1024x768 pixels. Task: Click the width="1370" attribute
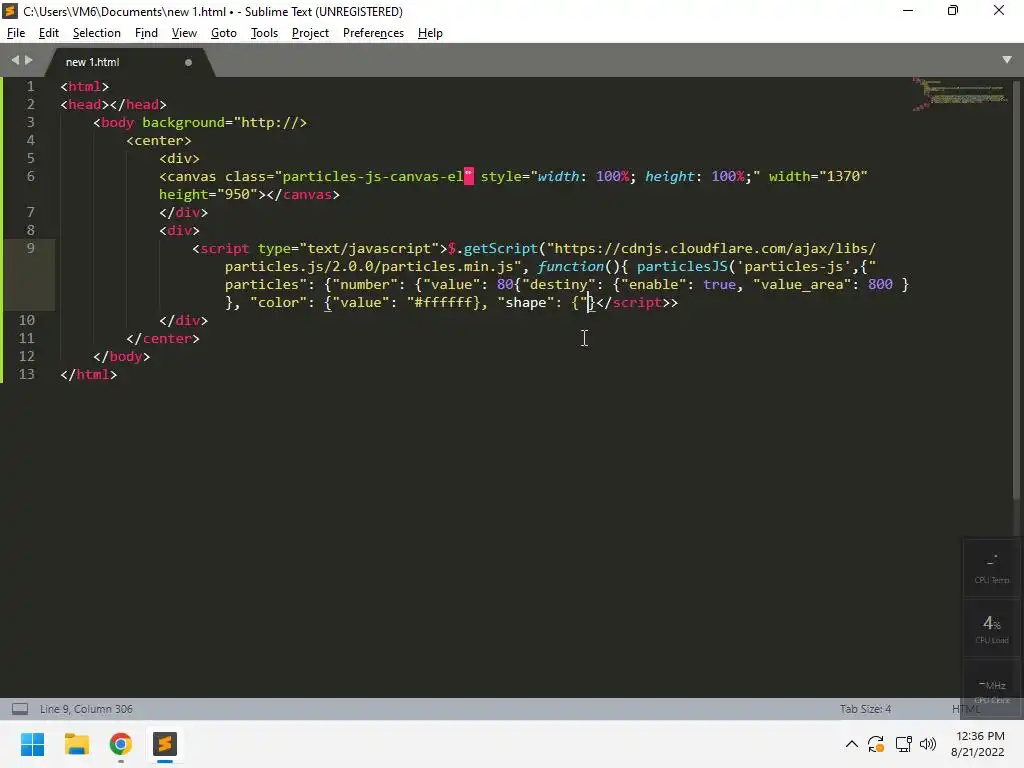click(x=818, y=176)
